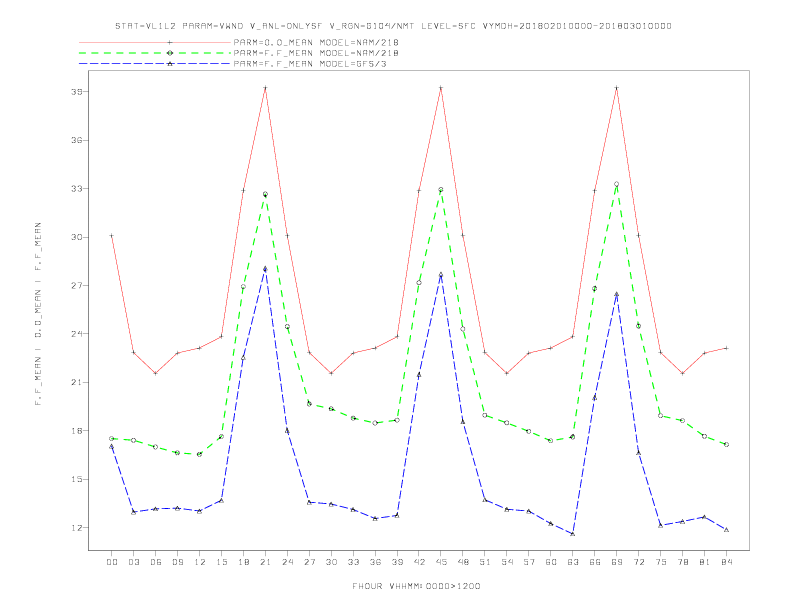Click x-axis tick label 39
Viewport: 792px width, 612px height.
point(397,562)
